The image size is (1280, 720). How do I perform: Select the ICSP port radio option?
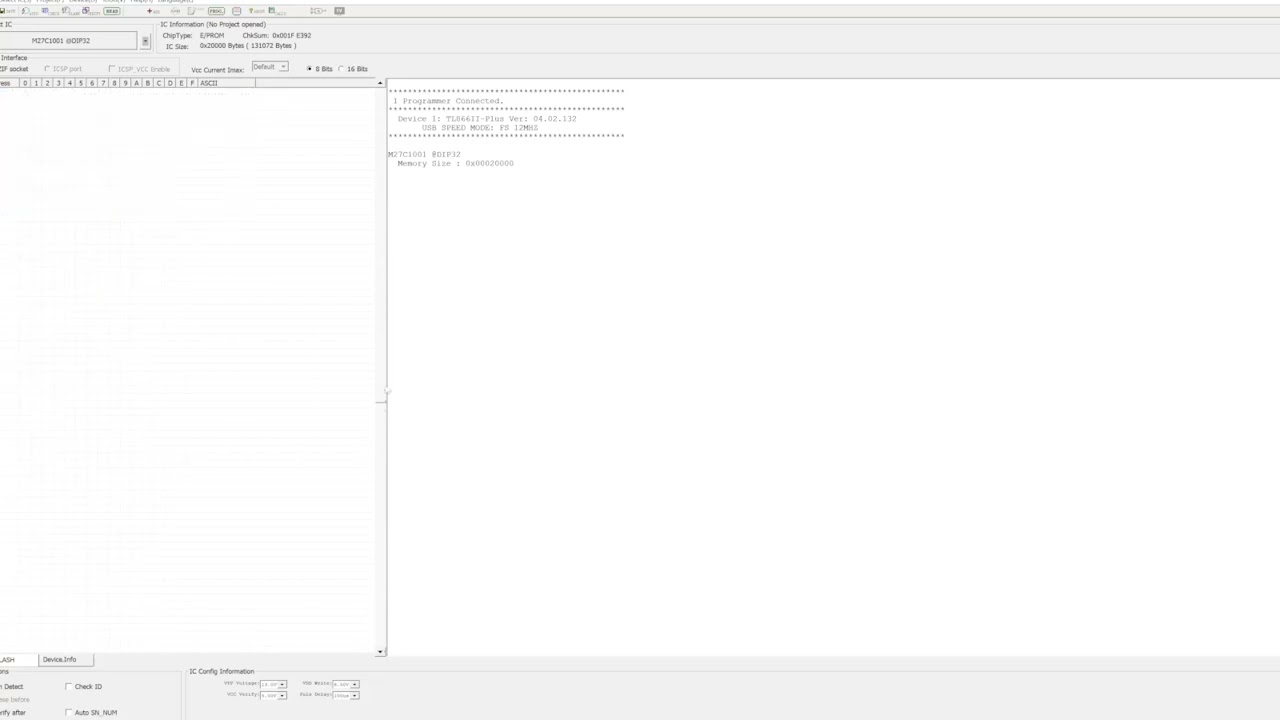point(46,69)
